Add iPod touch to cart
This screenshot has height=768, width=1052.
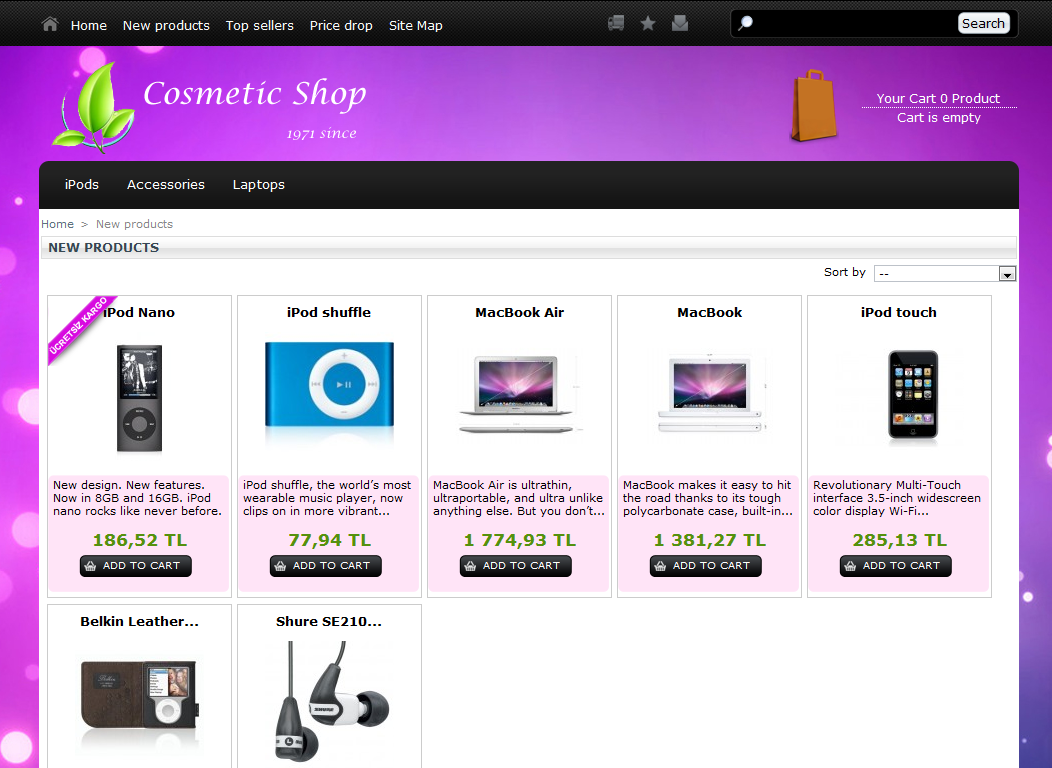[x=895, y=566]
